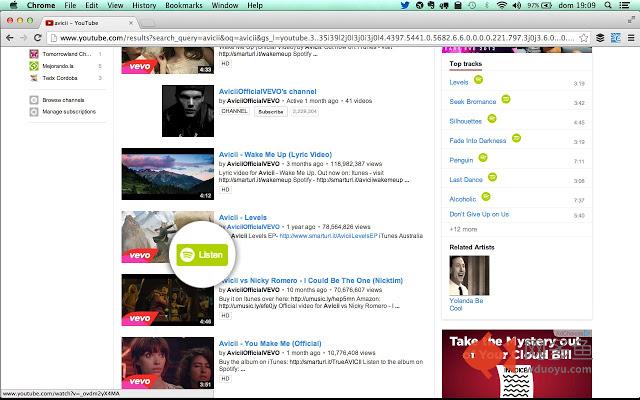This screenshot has width=640, height=400.
Task: Open the Help menu
Action: [255, 5]
